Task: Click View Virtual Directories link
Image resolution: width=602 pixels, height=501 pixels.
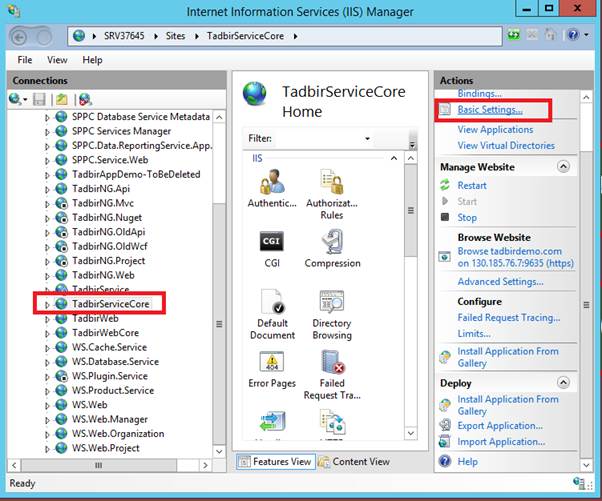Action: pyautogui.click(x=506, y=146)
